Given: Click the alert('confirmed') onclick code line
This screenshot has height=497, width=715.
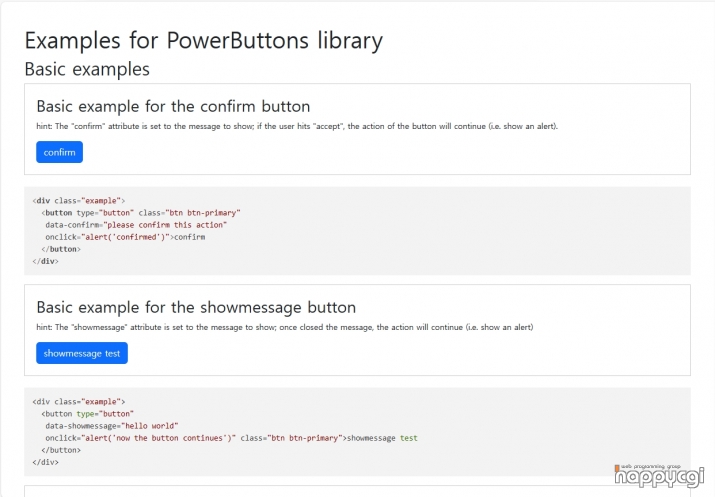Looking at the screenshot, I should pos(125,237).
